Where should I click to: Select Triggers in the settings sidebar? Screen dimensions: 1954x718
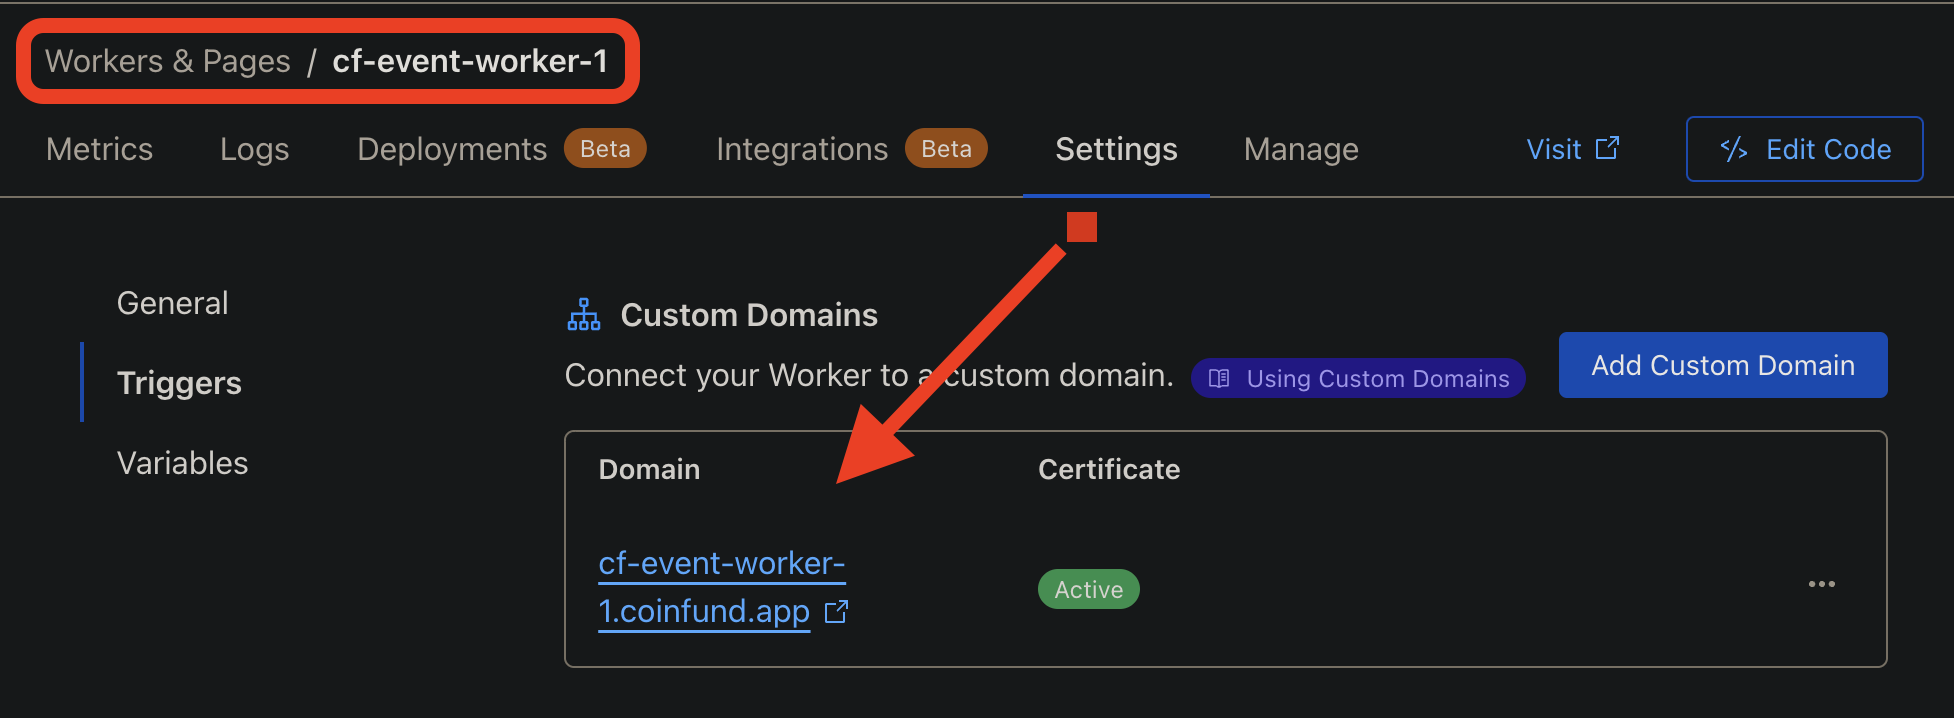coord(179,383)
